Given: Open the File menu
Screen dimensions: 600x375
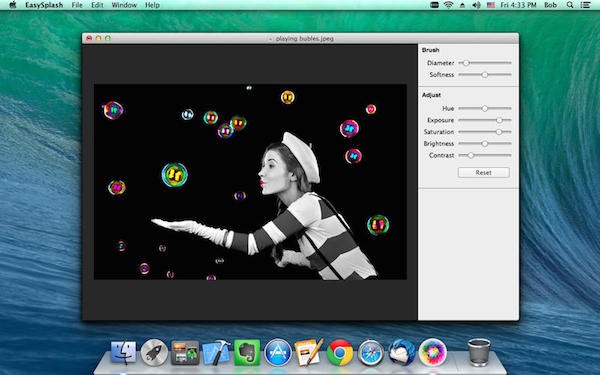Looking at the screenshot, I should 77,5.
